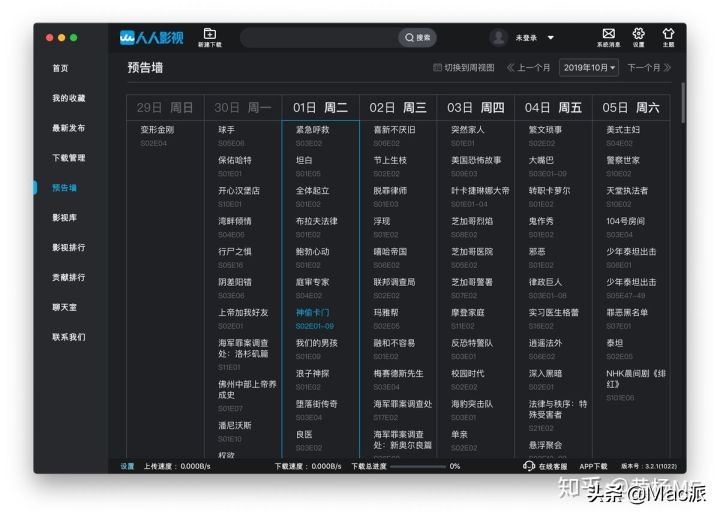Open show 突然家人

467,130
